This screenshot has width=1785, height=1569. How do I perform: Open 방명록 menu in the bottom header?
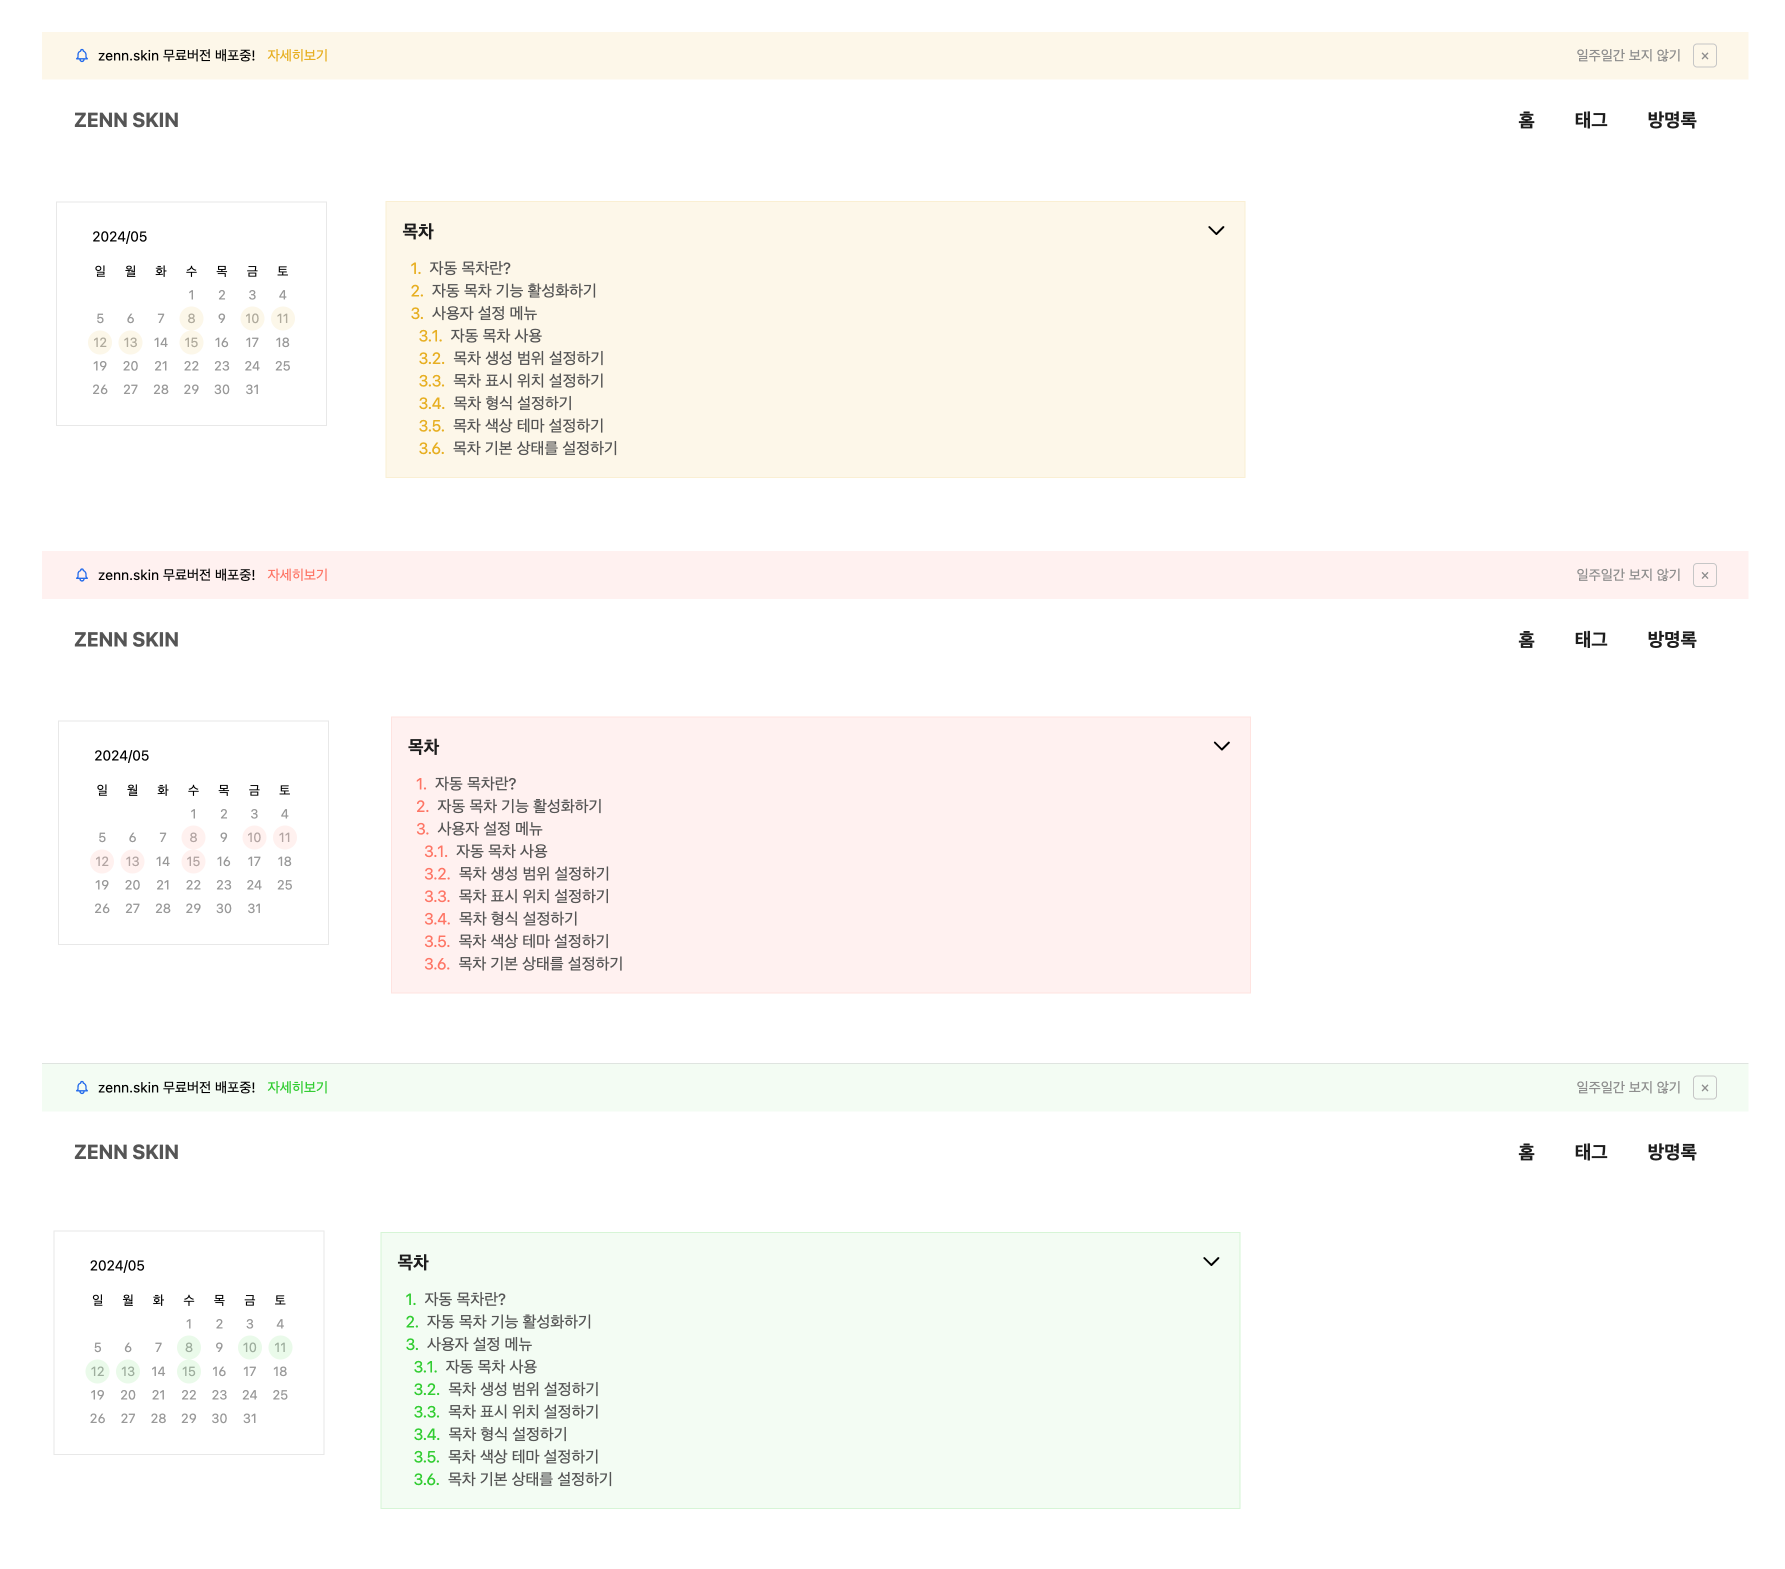(x=1672, y=1152)
